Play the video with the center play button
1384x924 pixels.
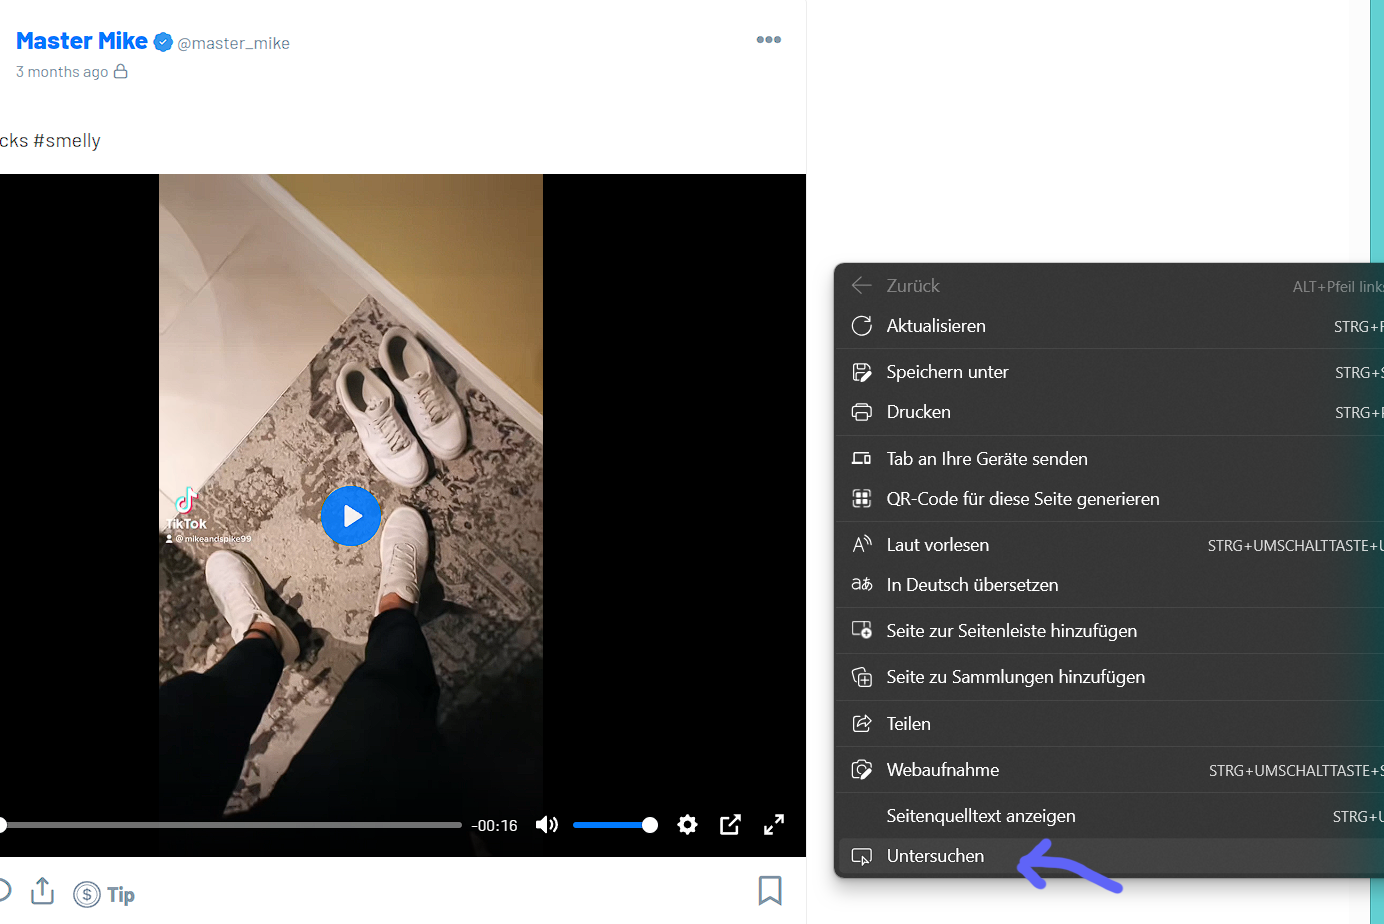point(351,516)
